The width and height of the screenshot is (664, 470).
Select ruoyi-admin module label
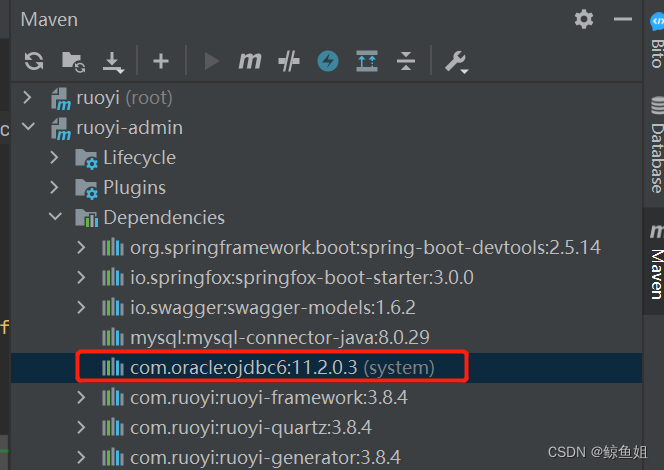(130, 128)
